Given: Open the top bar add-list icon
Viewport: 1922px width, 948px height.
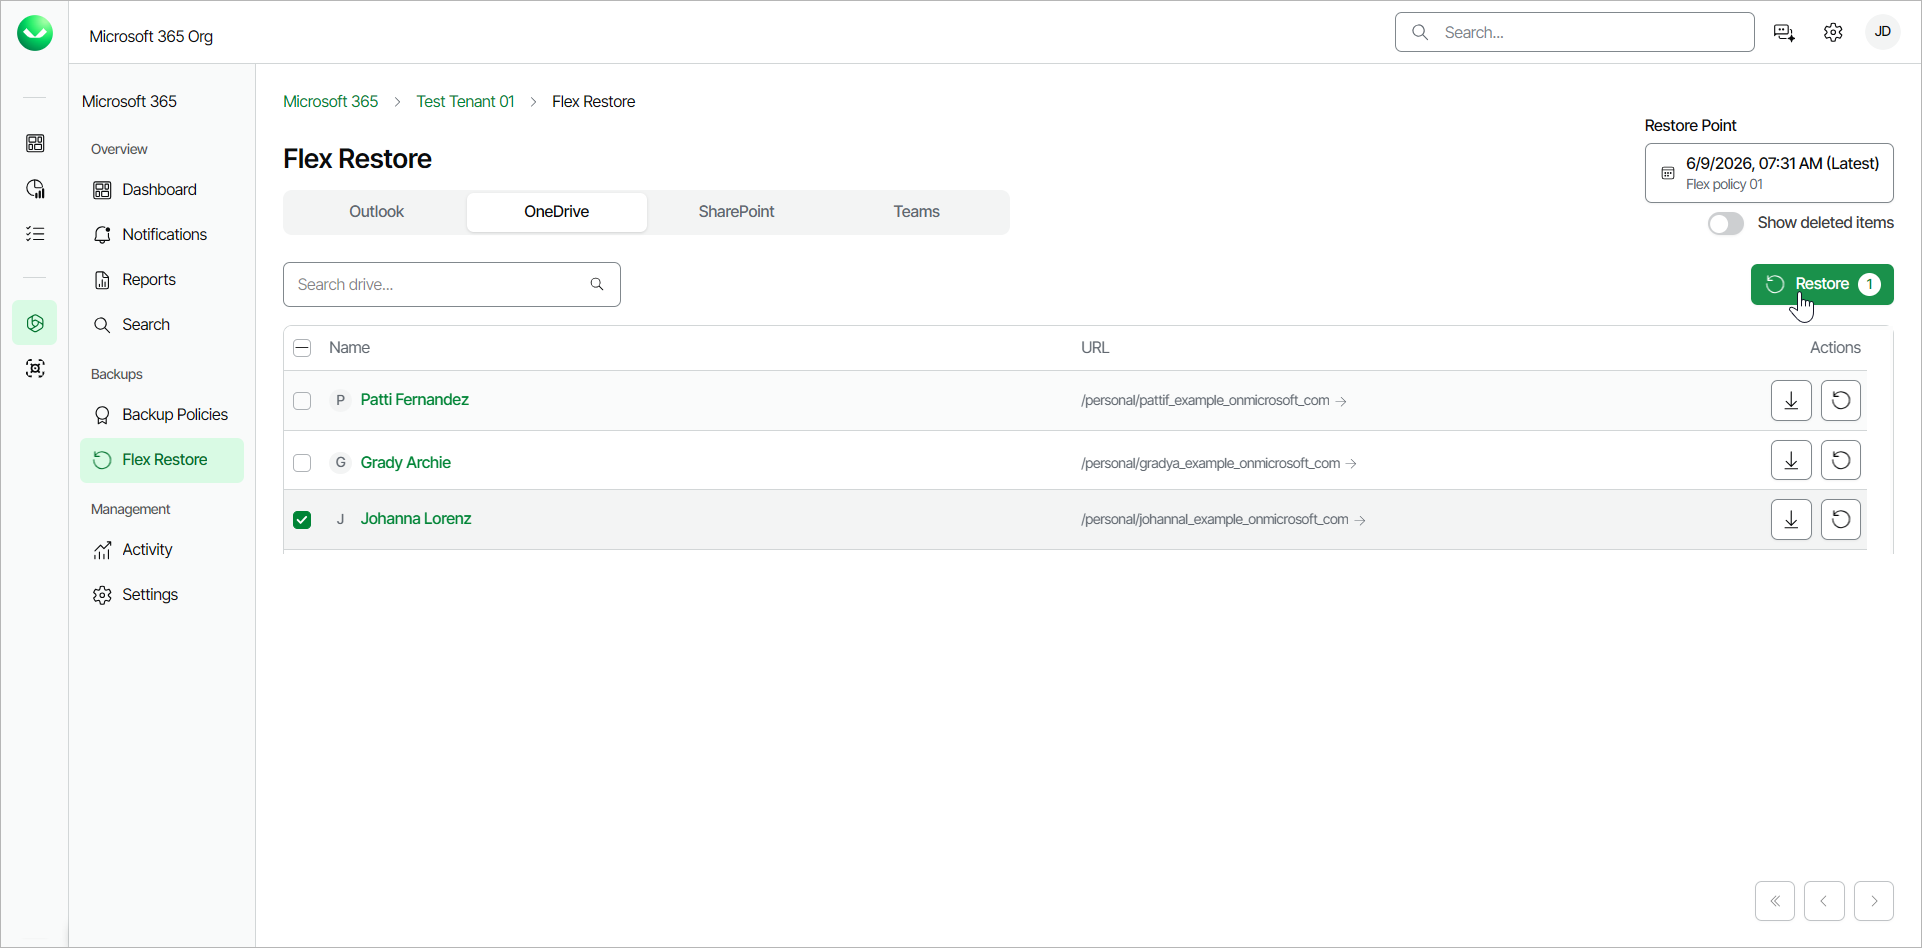Looking at the screenshot, I should [1784, 32].
